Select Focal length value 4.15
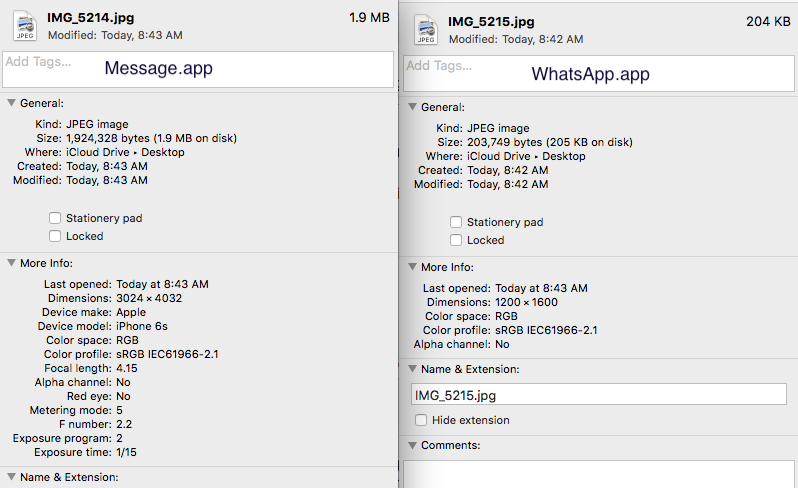Viewport: 798px width, 488px height. coord(127,368)
